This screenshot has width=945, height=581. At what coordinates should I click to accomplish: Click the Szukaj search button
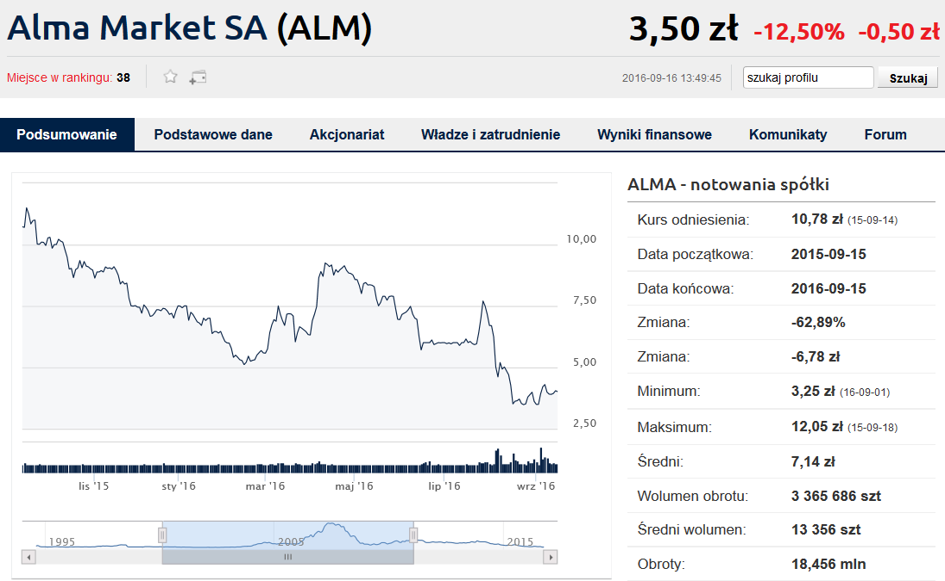[x=907, y=78]
